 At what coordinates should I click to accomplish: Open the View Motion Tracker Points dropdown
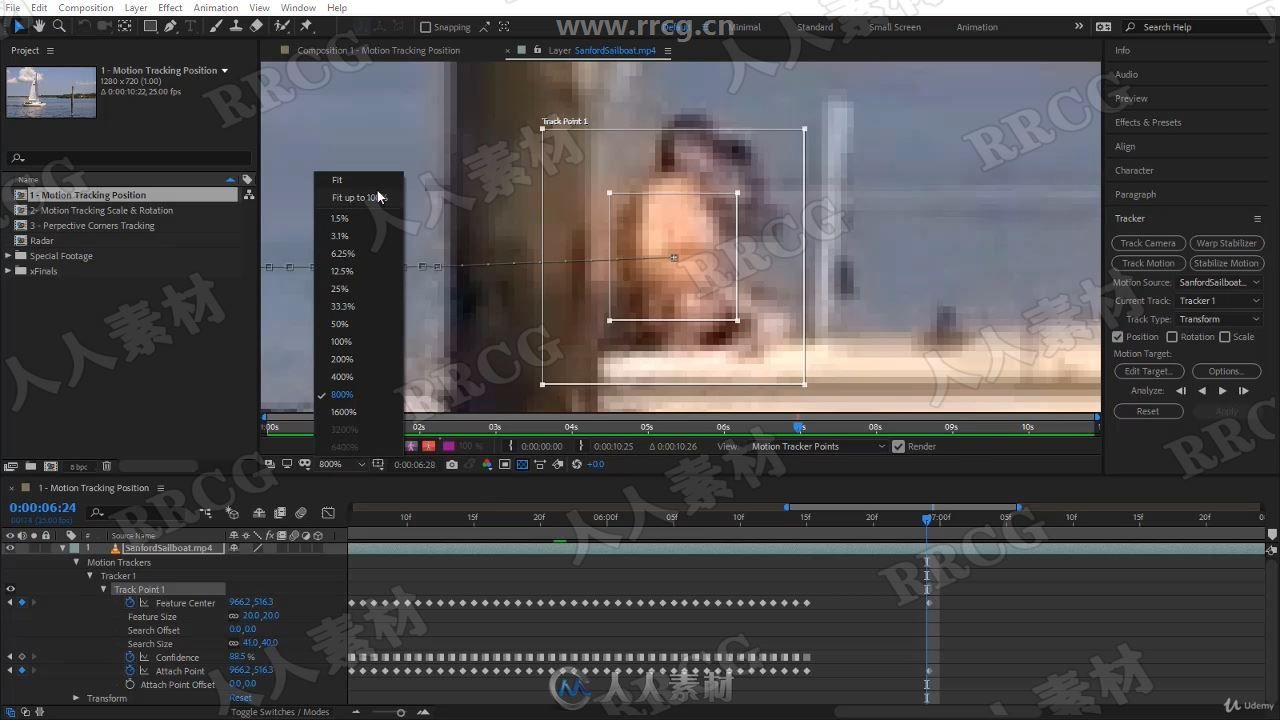pyautogui.click(x=818, y=446)
